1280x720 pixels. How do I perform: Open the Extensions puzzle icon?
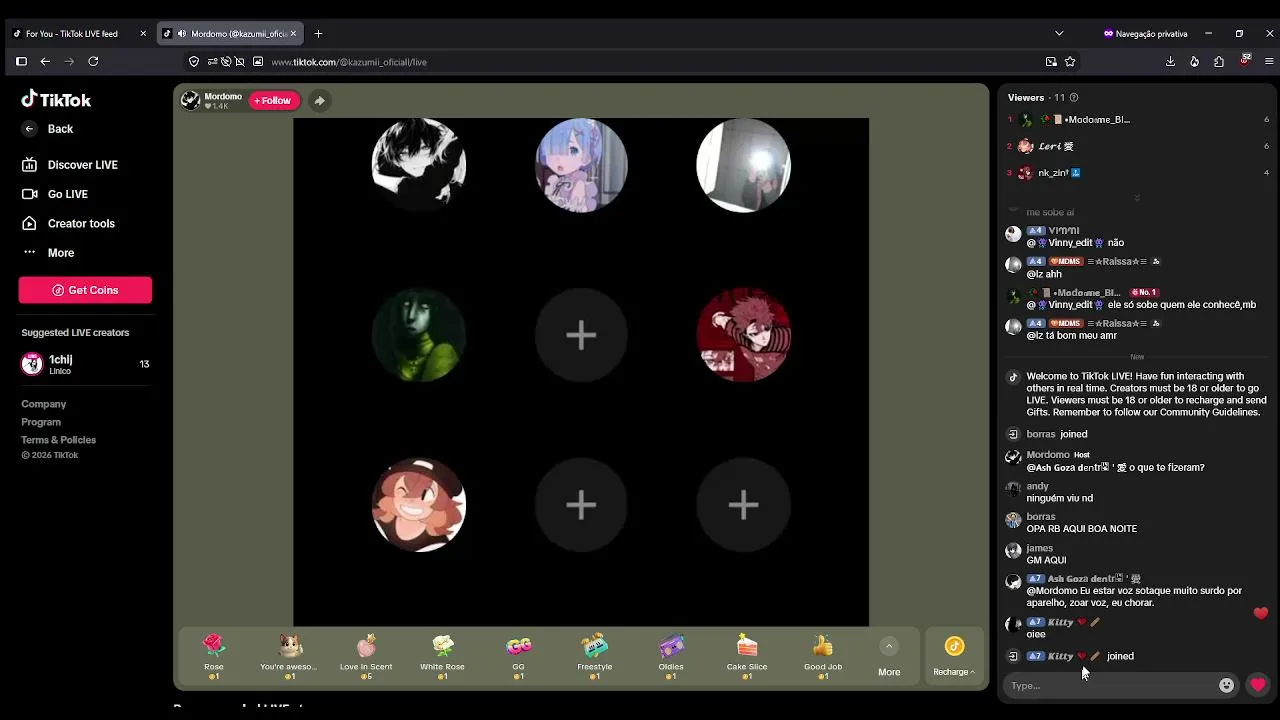click(x=1219, y=61)
